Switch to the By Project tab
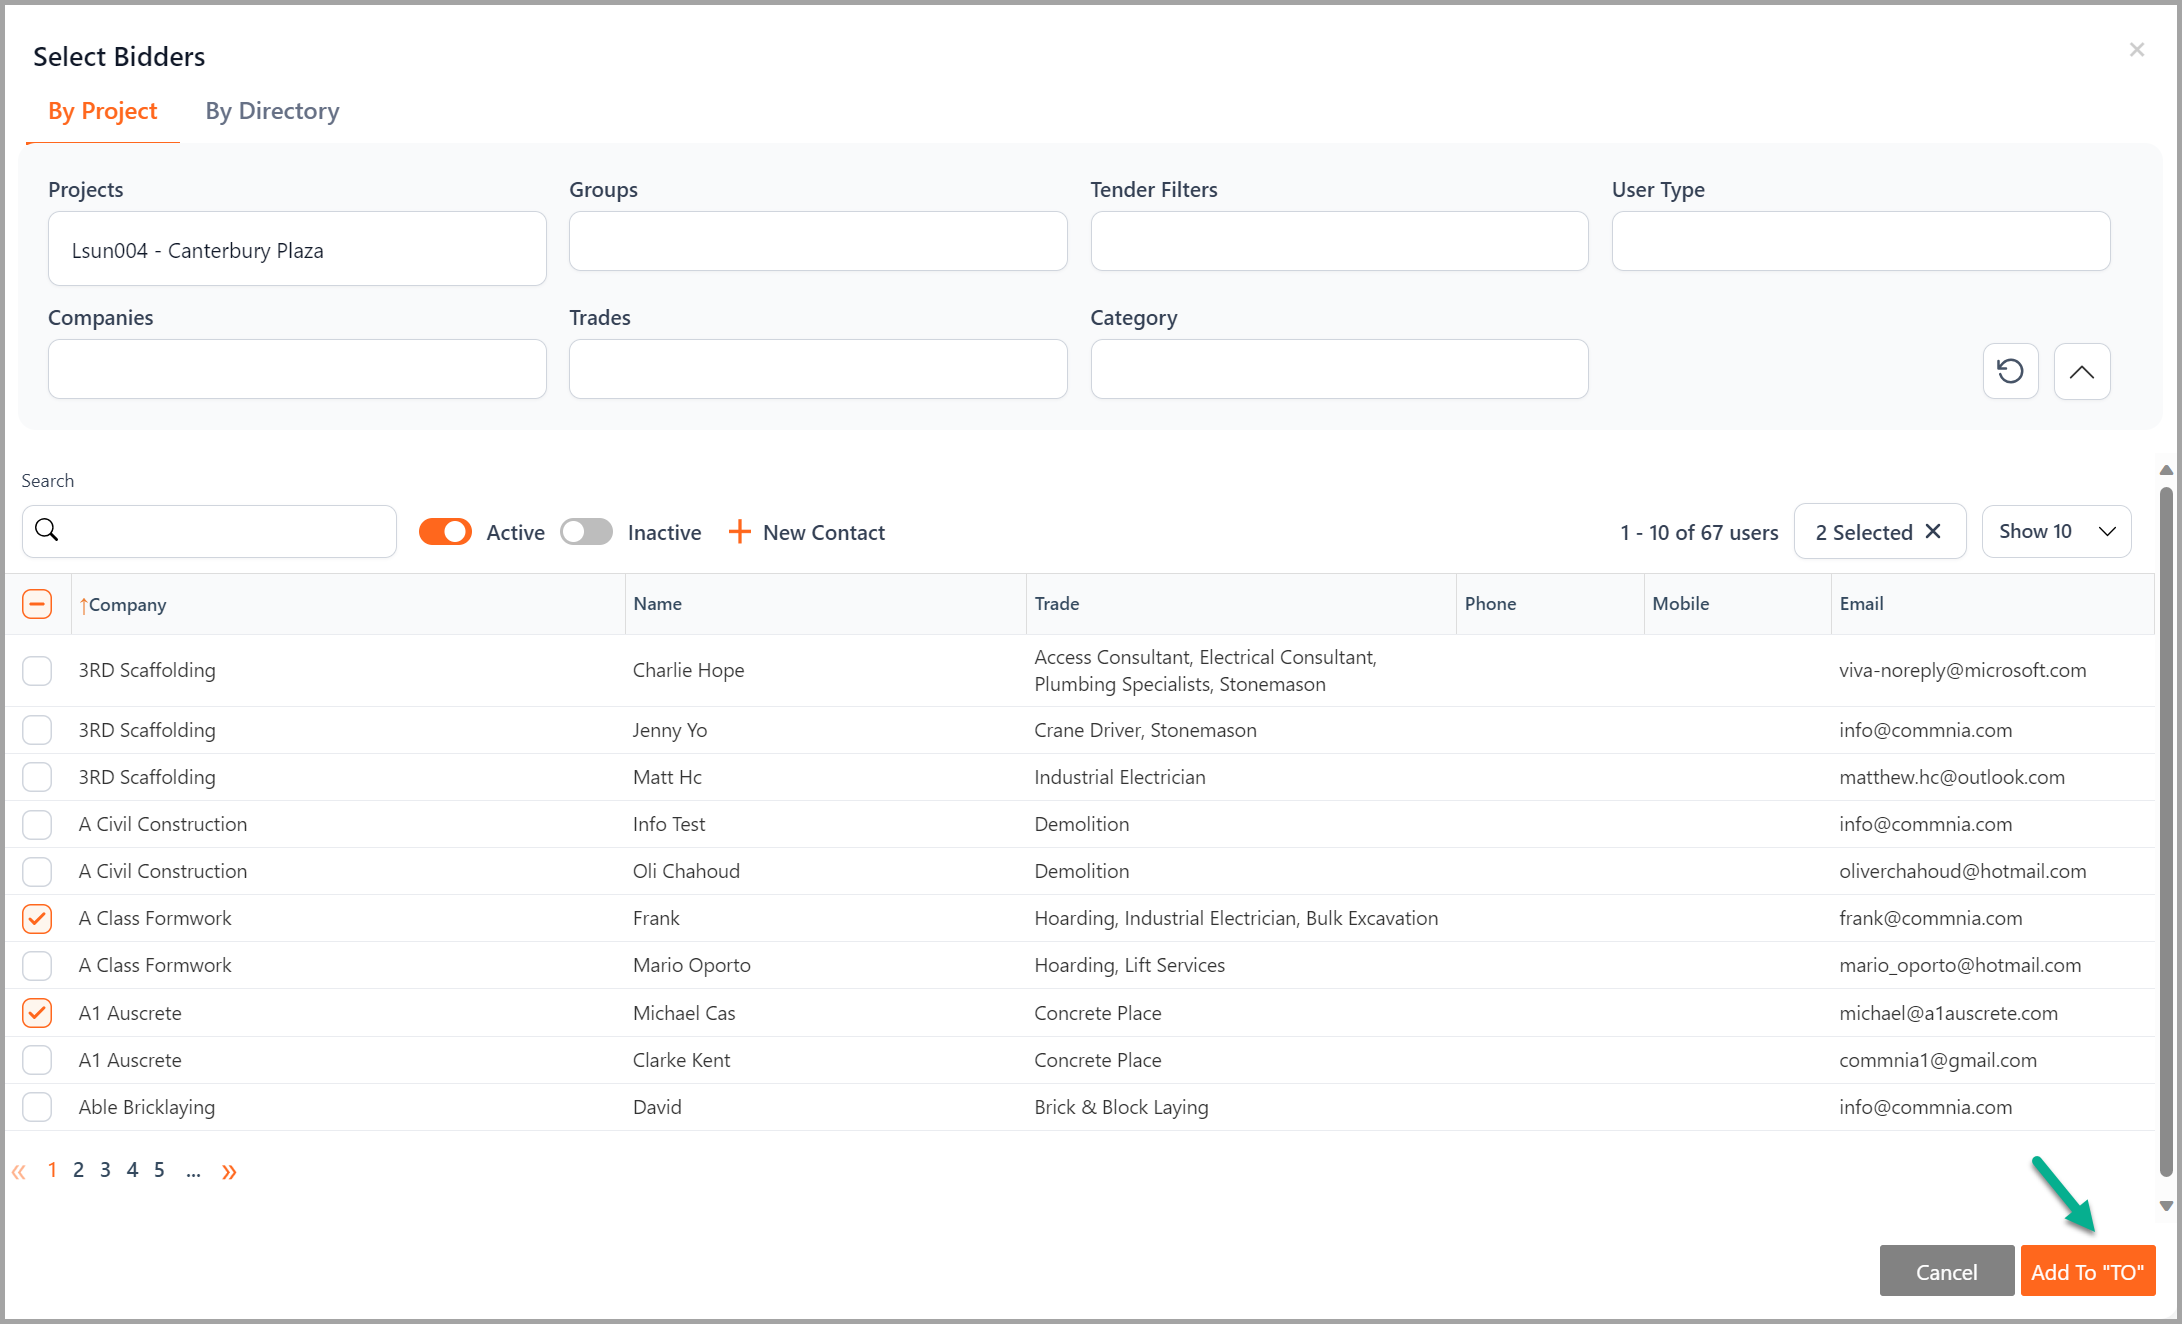 point(103,111)
